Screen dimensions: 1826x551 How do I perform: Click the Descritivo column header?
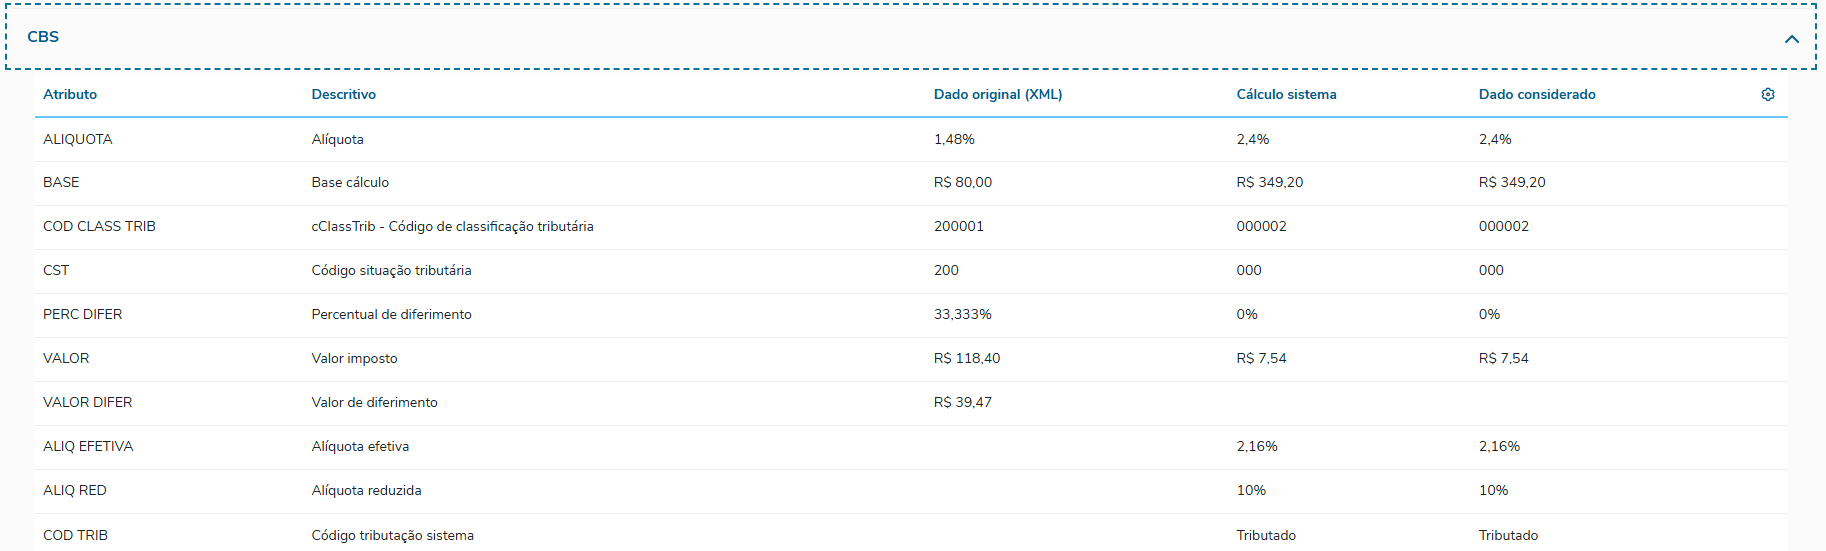pyautogui.click(x=343, y=94)
